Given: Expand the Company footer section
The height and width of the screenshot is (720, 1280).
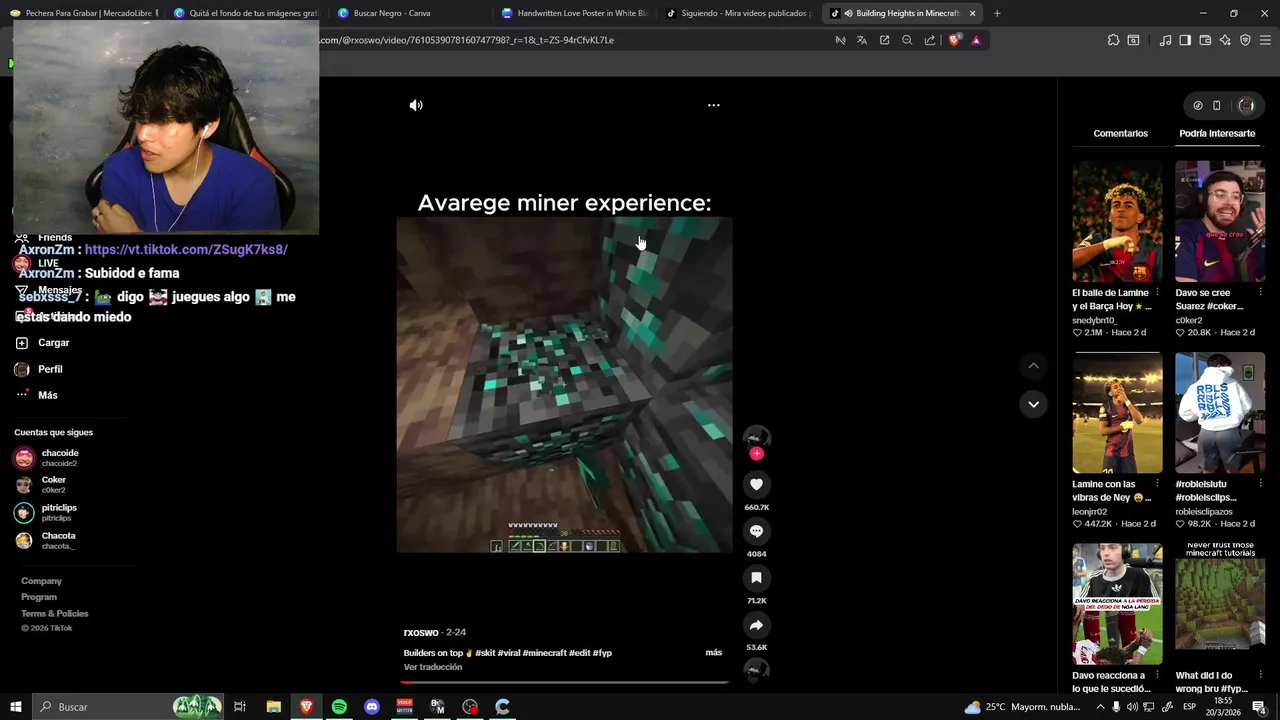Looking at the screenshot, I should click(41, 581).
